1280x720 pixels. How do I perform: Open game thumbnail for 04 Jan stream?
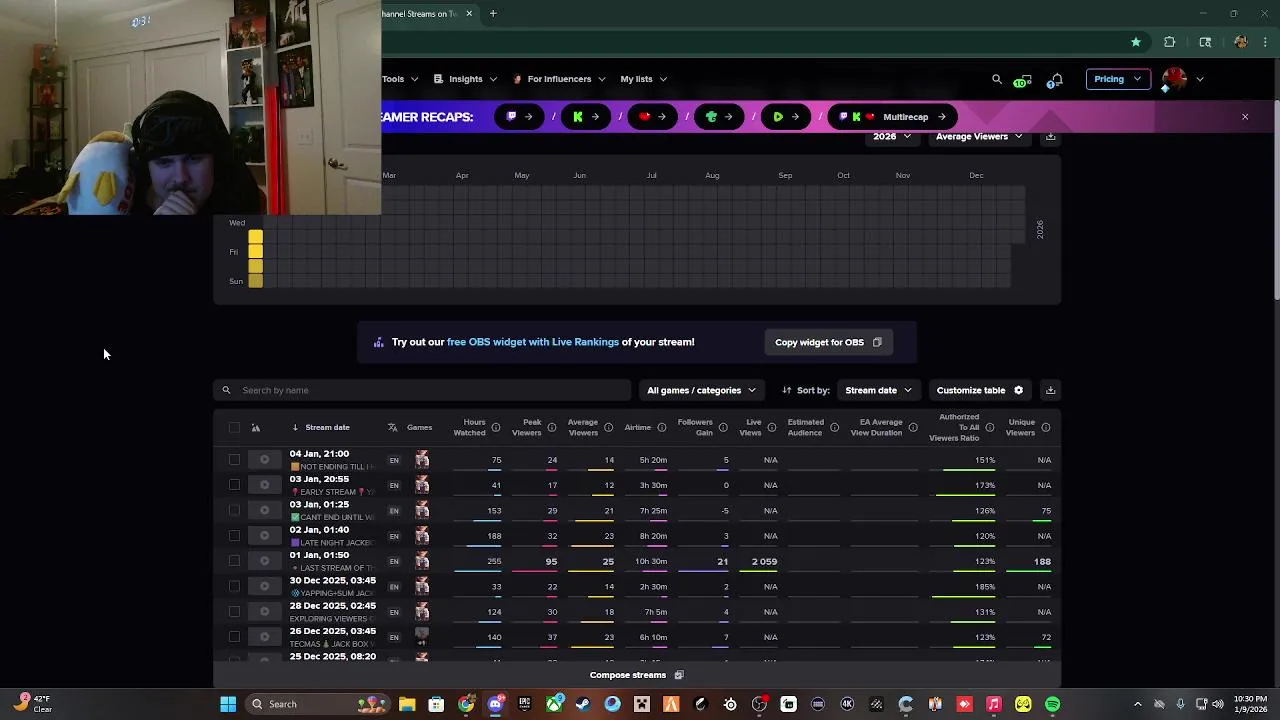click(x=422, y=460)
